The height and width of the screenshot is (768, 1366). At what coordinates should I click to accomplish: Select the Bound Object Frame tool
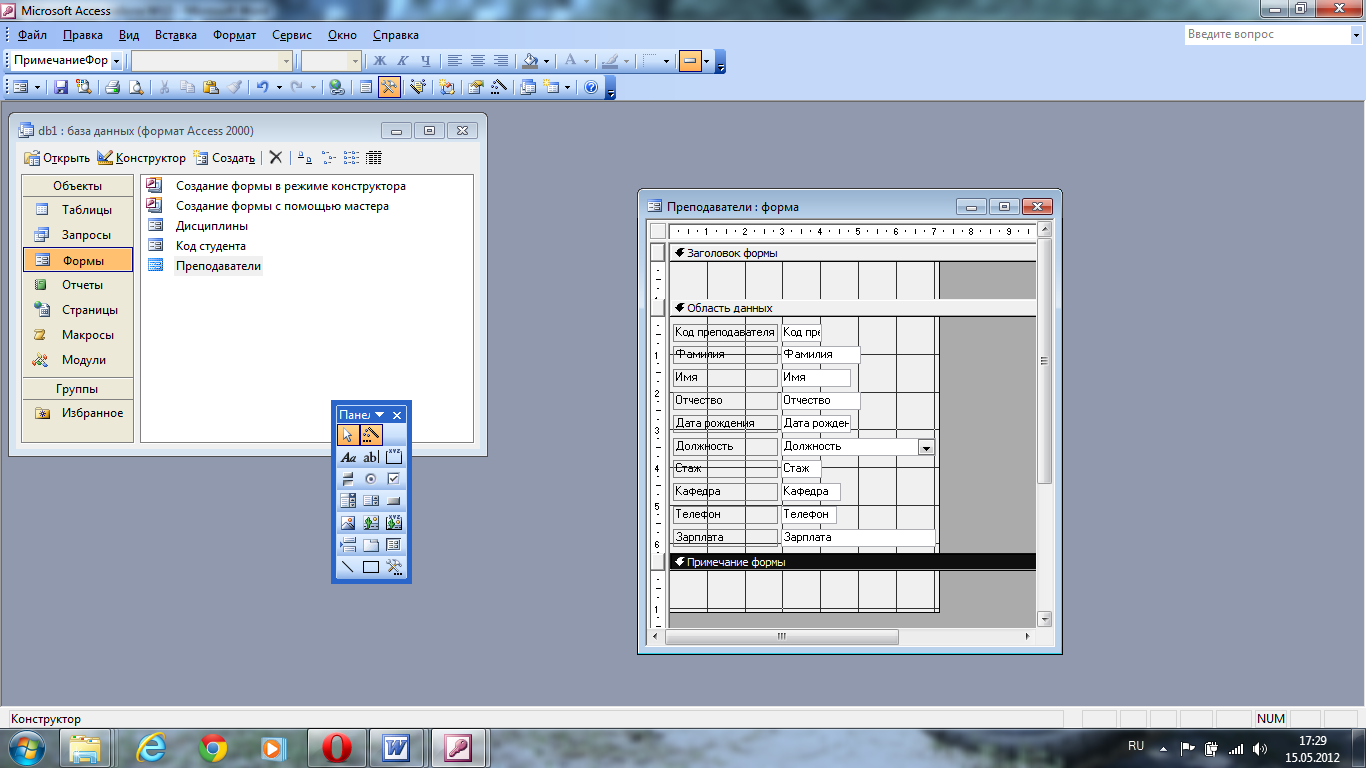tap(394, 522)
